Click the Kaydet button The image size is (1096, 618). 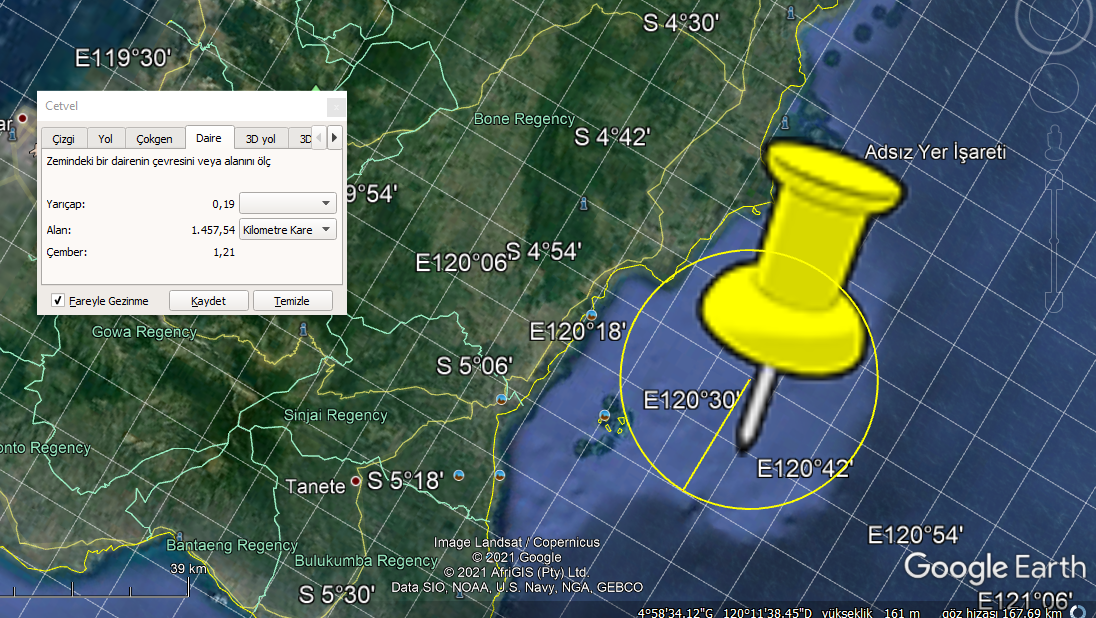[208, 301]
